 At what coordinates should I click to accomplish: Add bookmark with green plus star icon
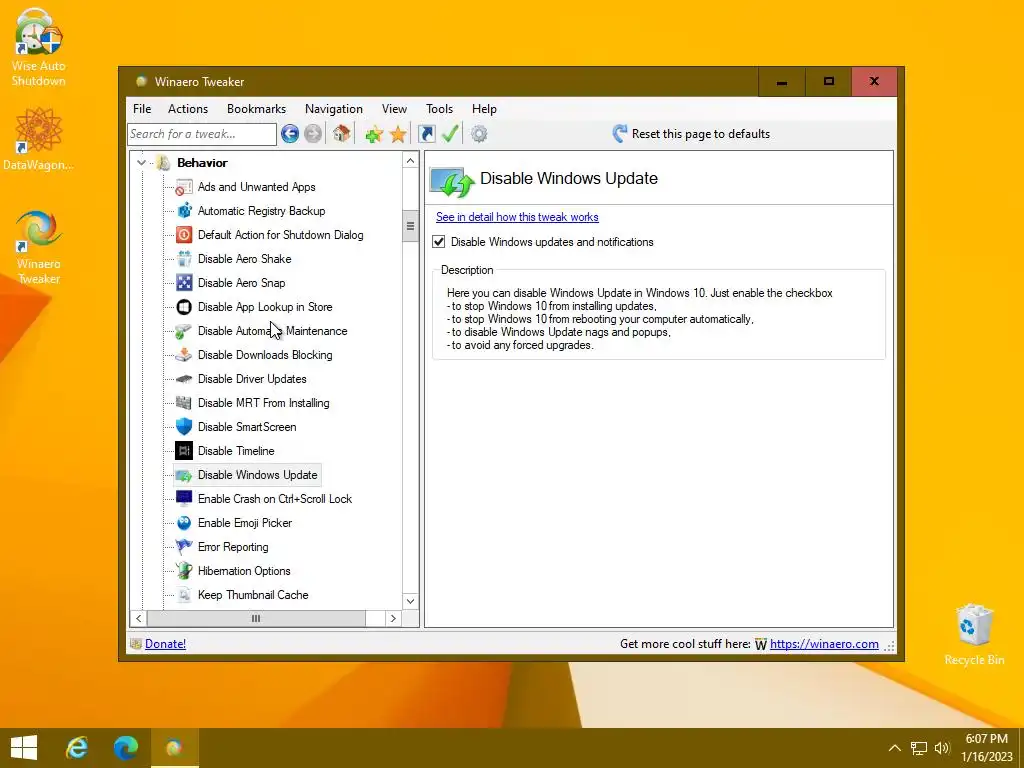pyautogui.click(x=374, y=135)
